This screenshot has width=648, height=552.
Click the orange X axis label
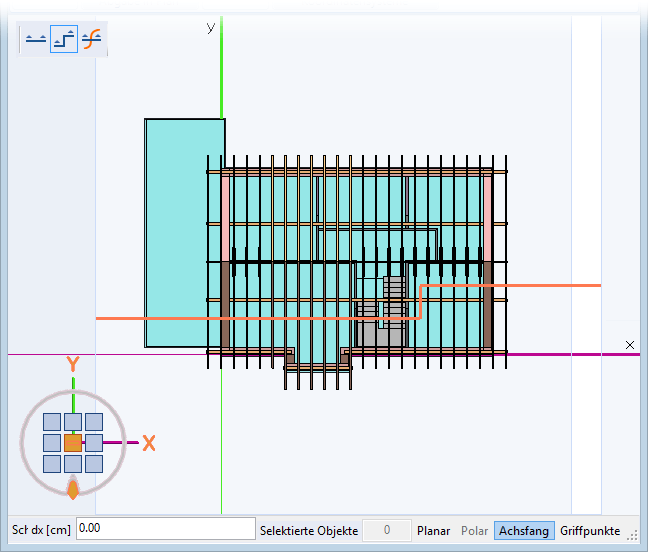tap(149, 443)
